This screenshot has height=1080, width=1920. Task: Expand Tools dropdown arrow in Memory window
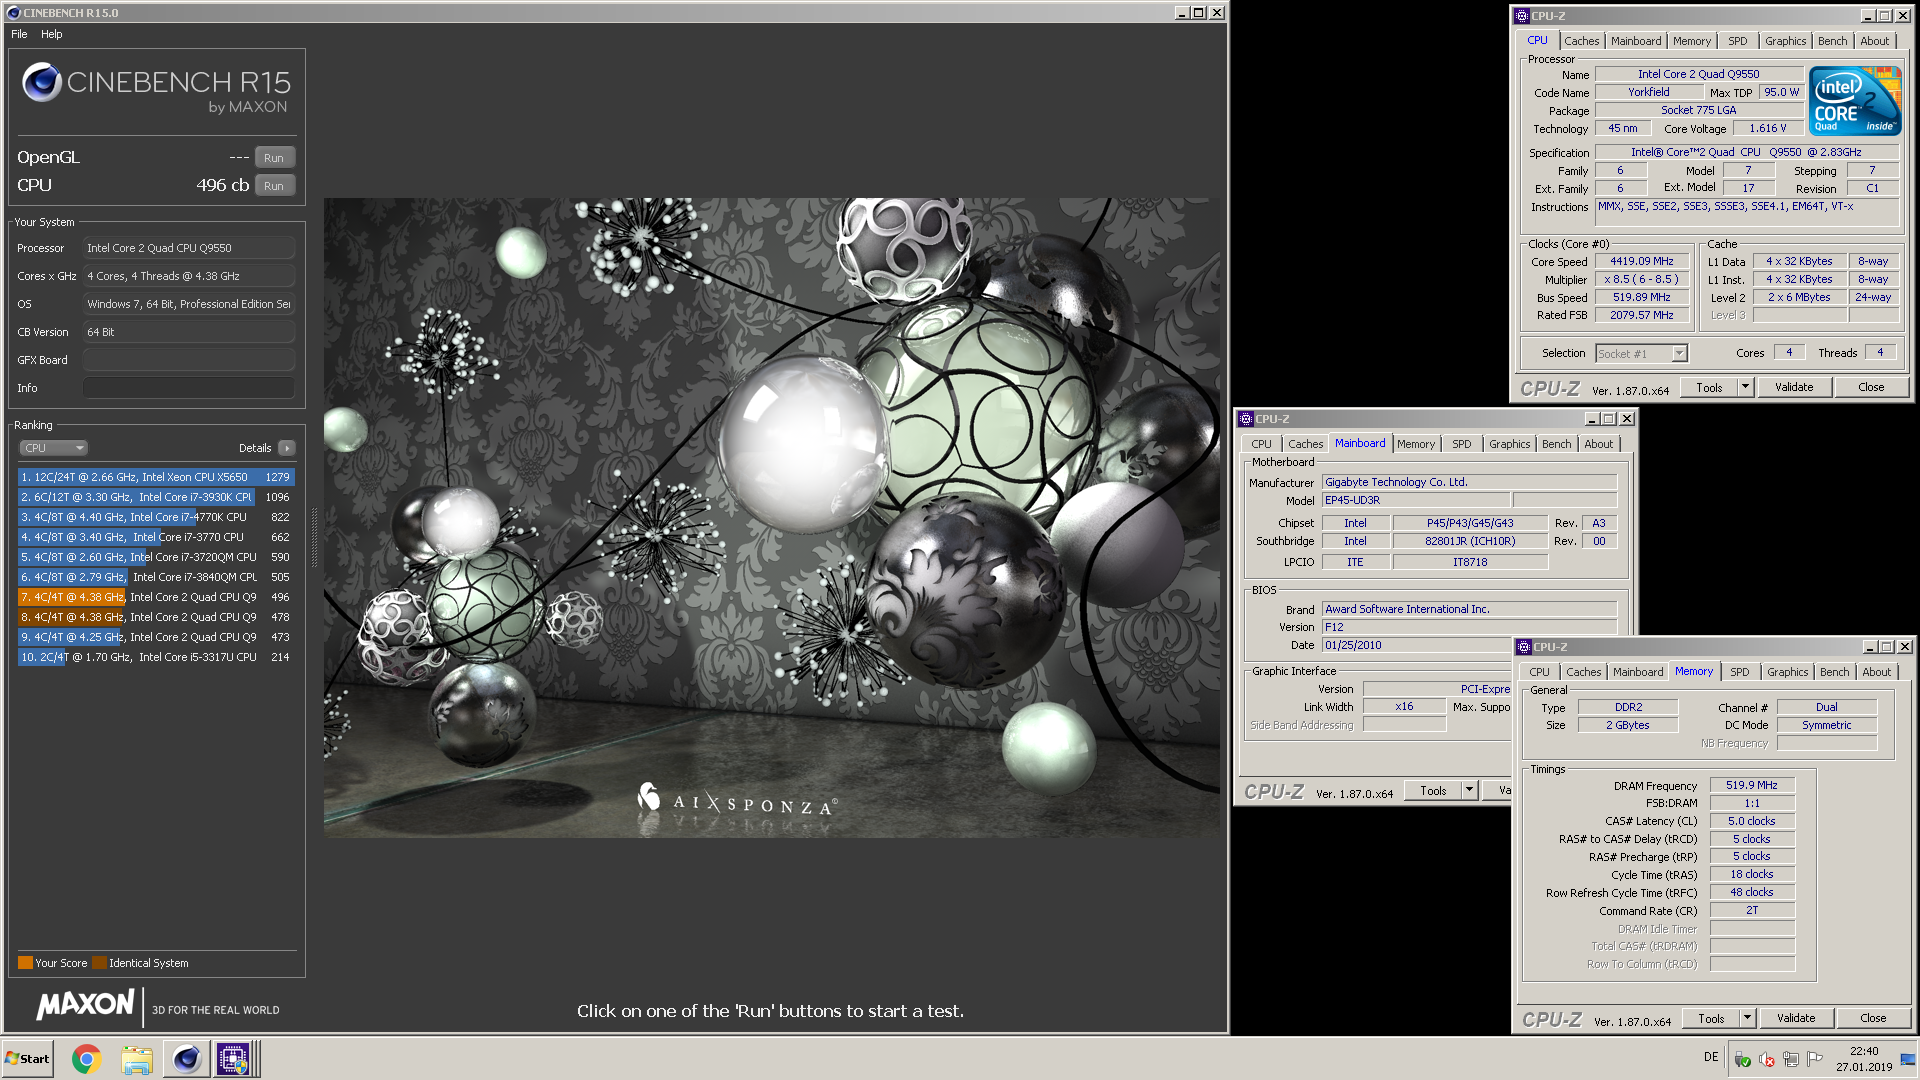click(1747, 1018)
